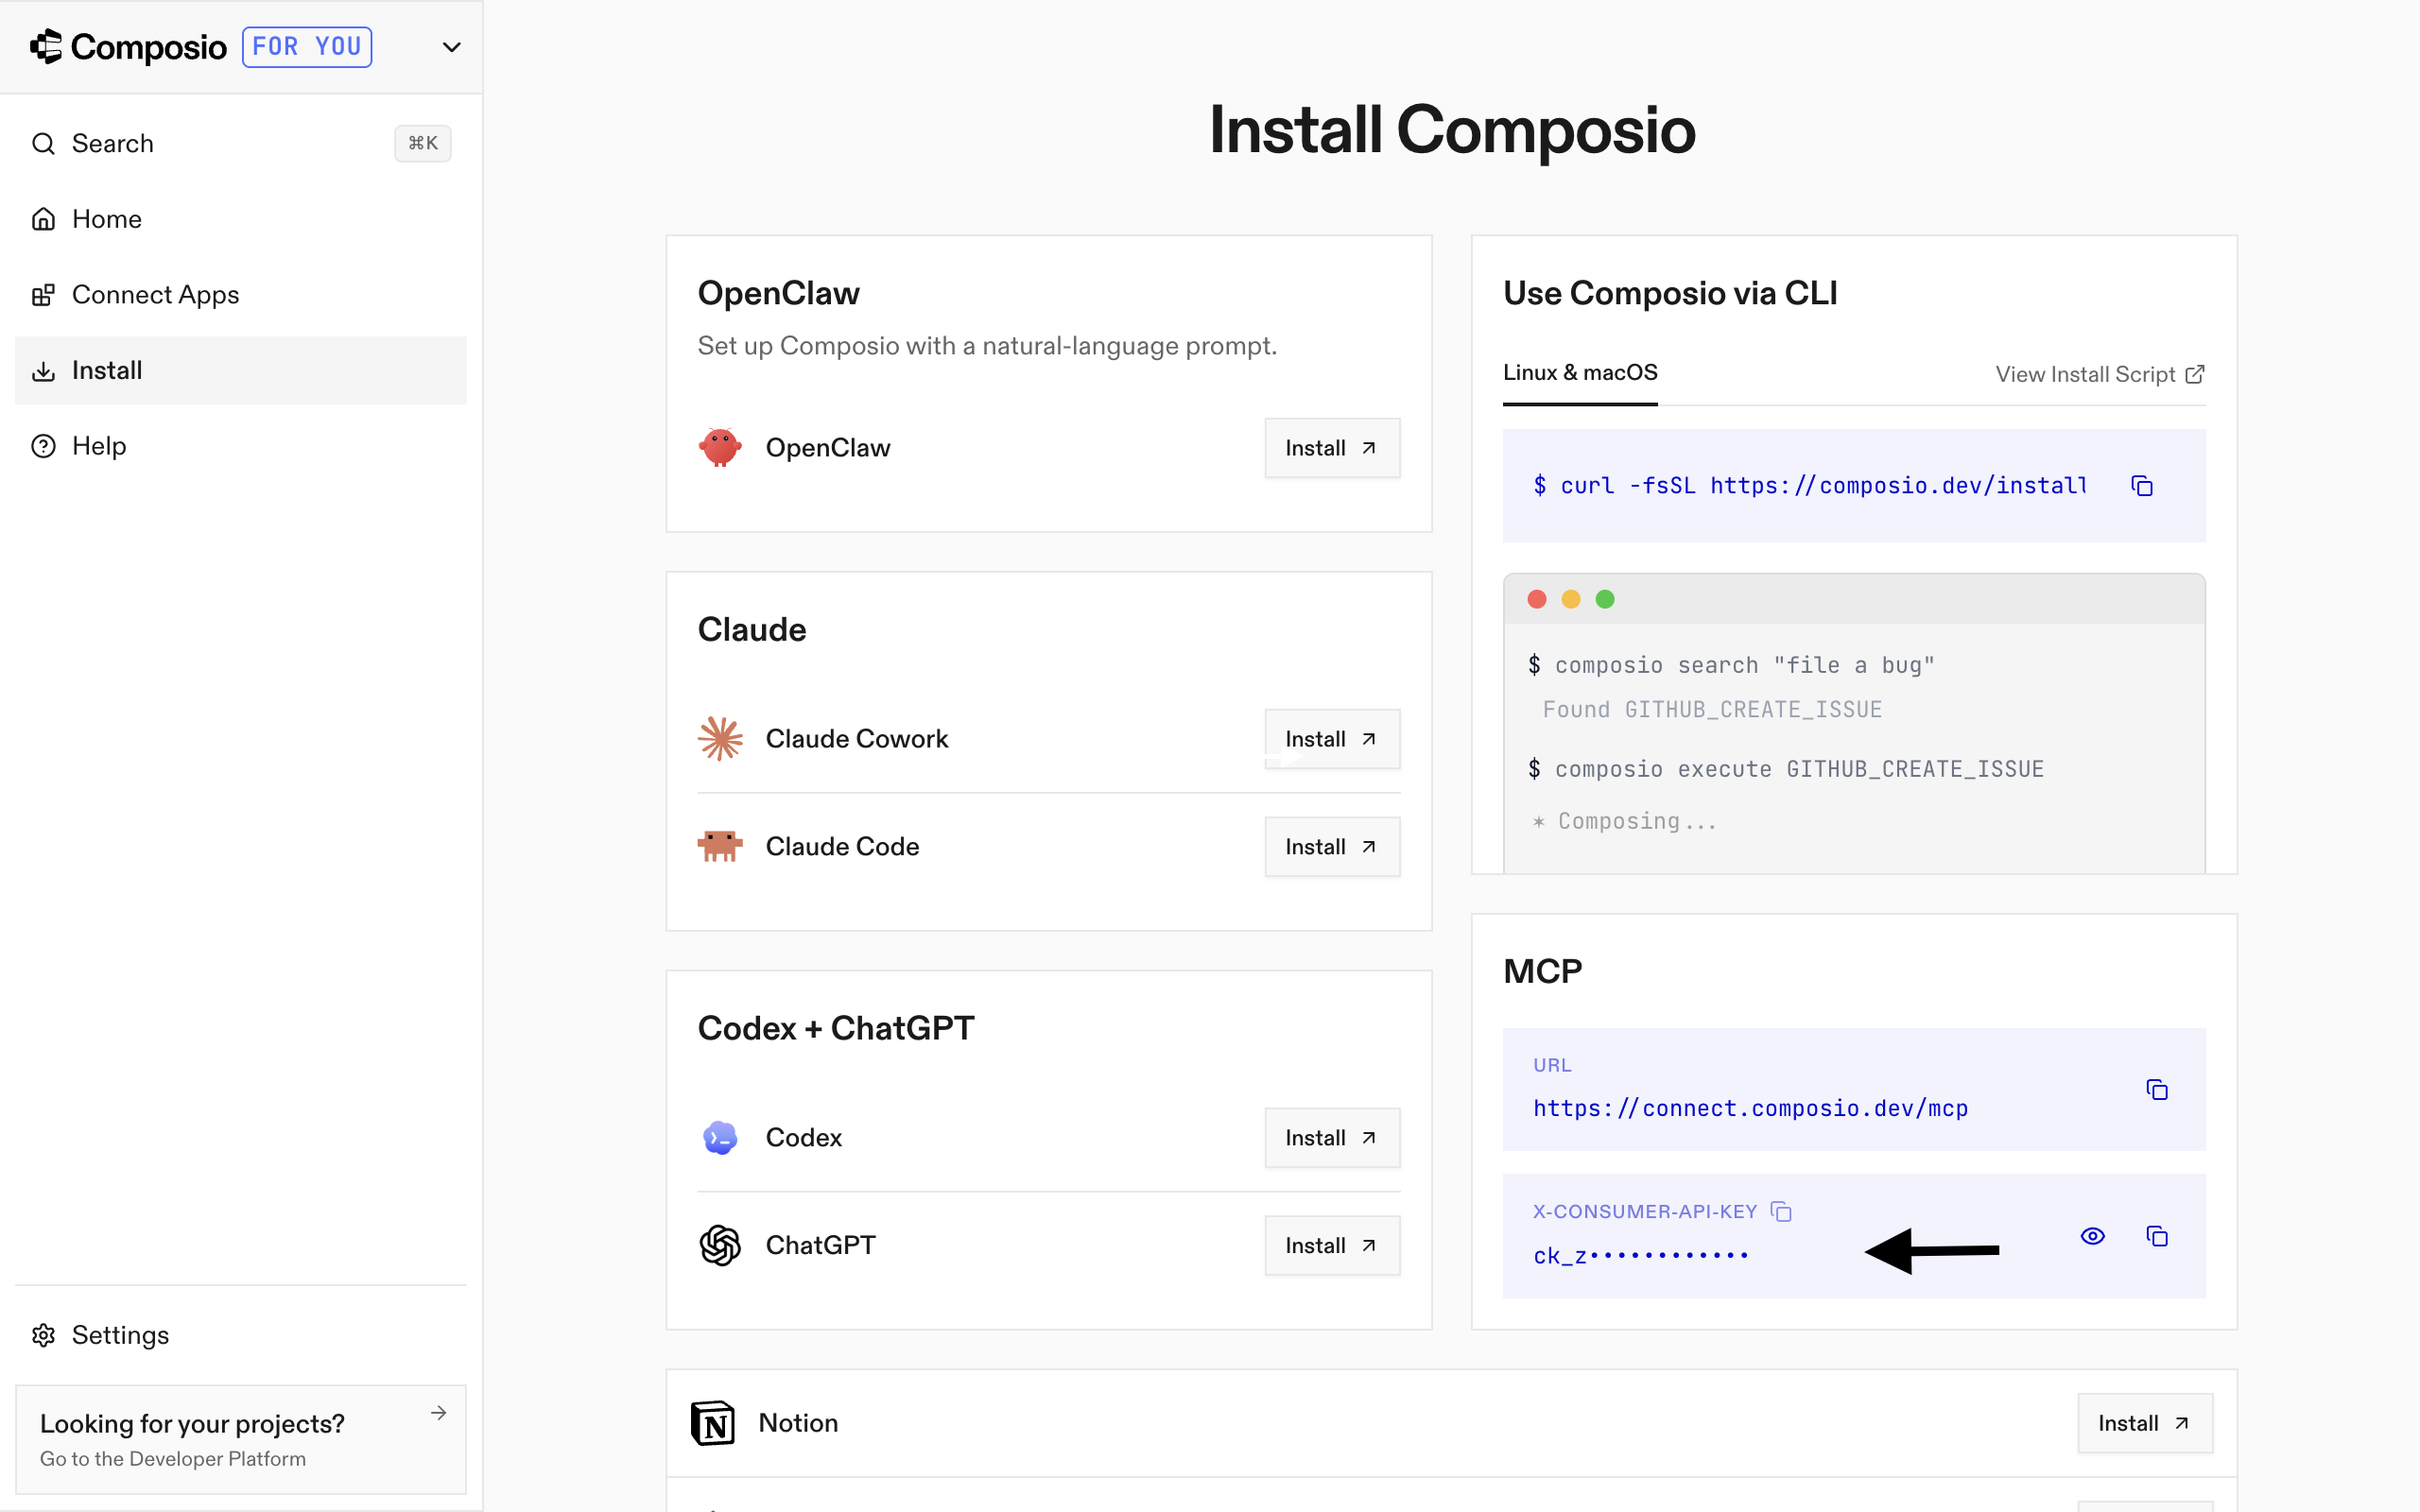Copy the API key value

2157,1237
